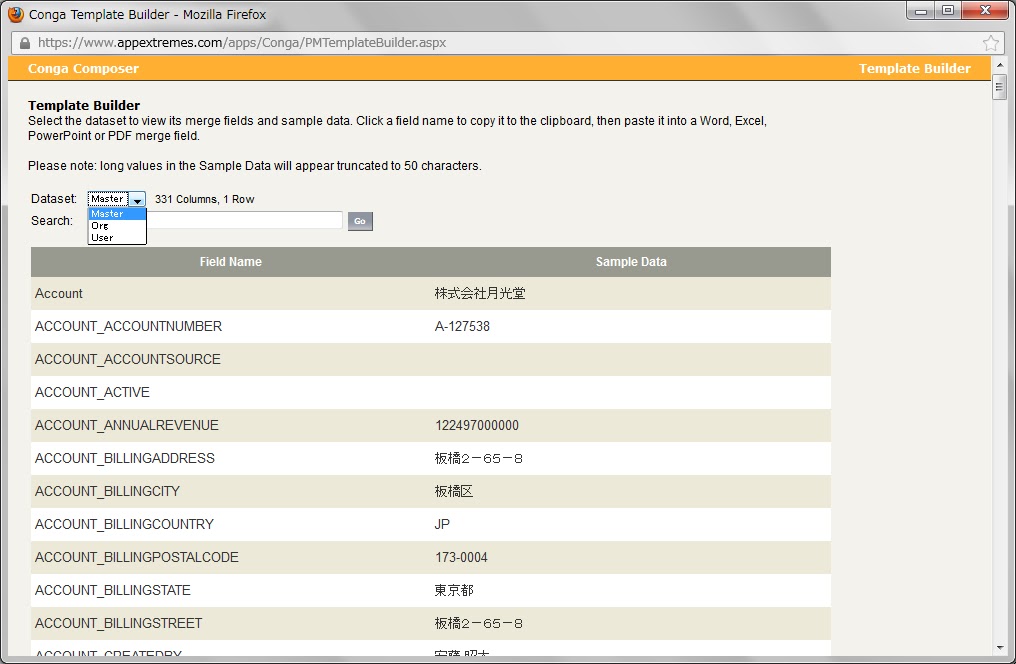Click the address bar URL
The image size is (1016, 664).
242,43
